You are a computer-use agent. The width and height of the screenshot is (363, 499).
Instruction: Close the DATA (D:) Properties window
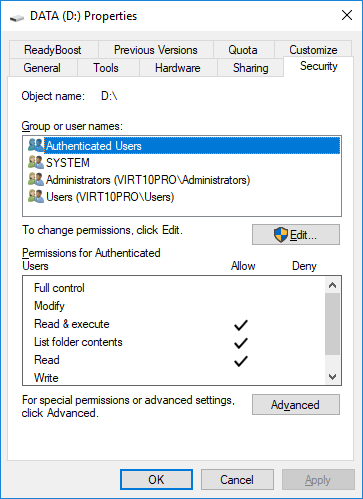click(347, 15)
